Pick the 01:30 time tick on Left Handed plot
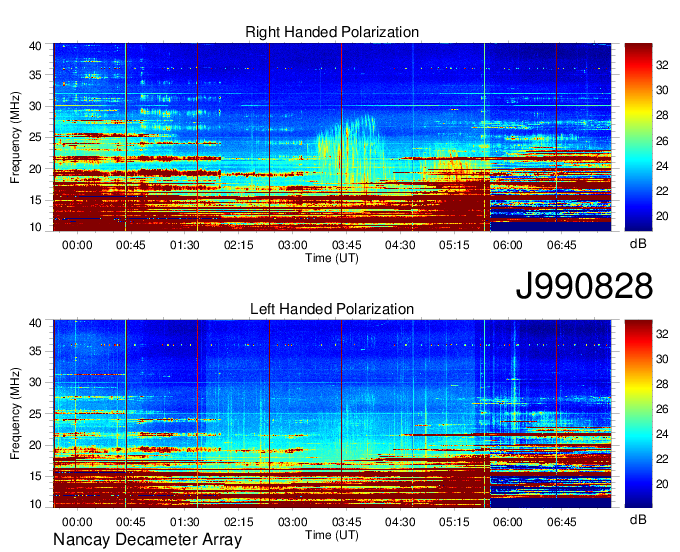The width and height of the screenshot is (680, 552). [185, 522]
